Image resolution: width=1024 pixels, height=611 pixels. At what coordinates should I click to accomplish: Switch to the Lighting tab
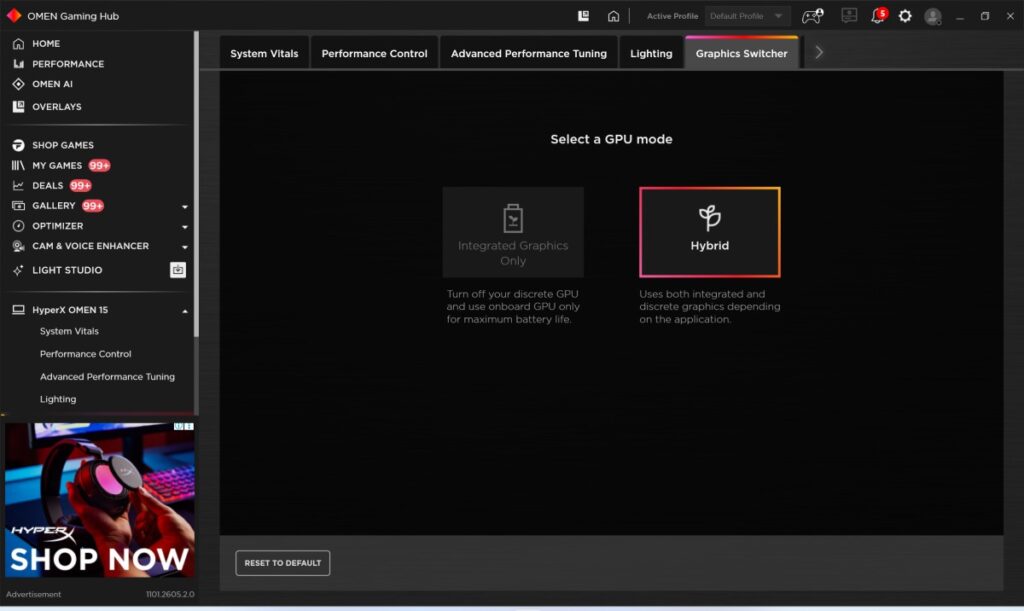[651, 53]
